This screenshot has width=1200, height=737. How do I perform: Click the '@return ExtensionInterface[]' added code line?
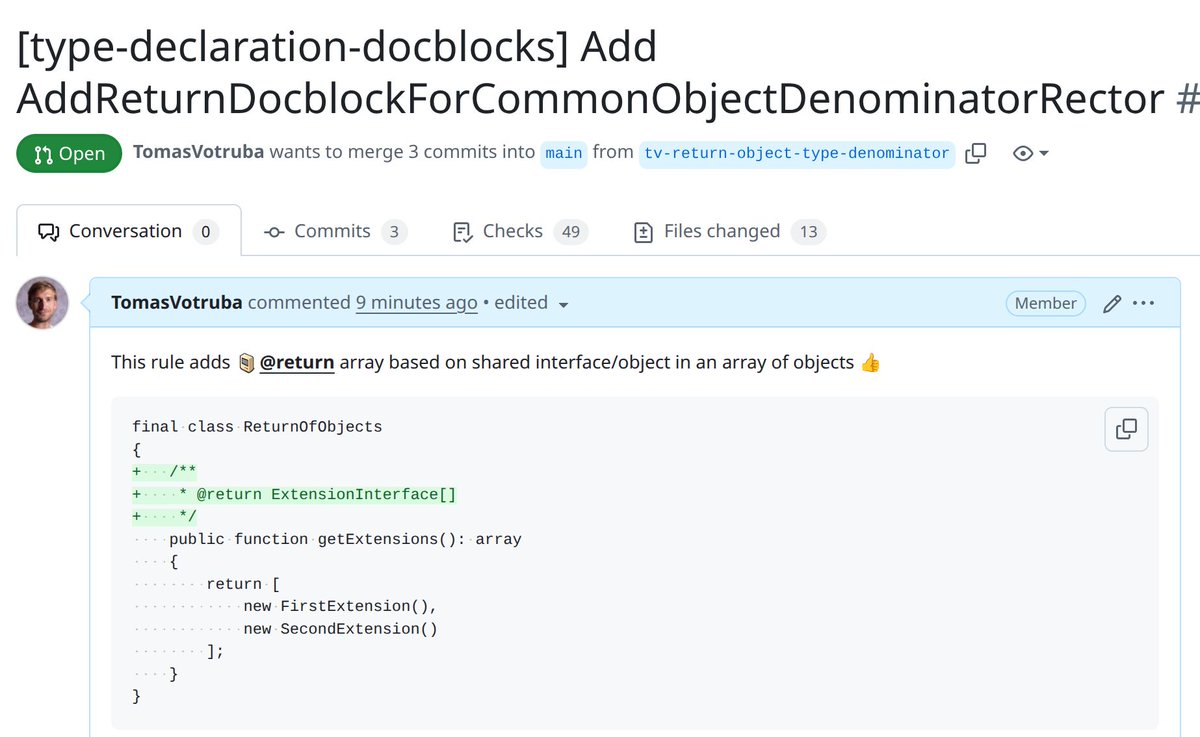[x=295, y=494]
